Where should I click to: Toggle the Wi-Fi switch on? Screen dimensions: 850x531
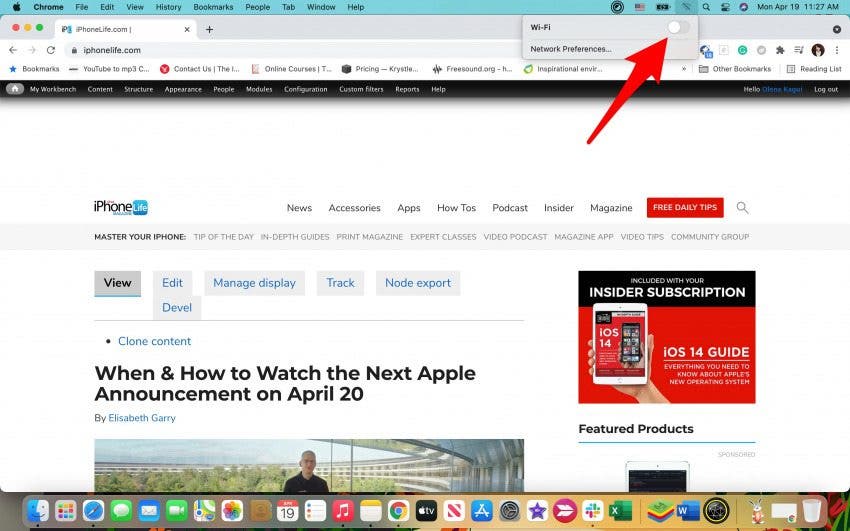[x=678, y=27]
